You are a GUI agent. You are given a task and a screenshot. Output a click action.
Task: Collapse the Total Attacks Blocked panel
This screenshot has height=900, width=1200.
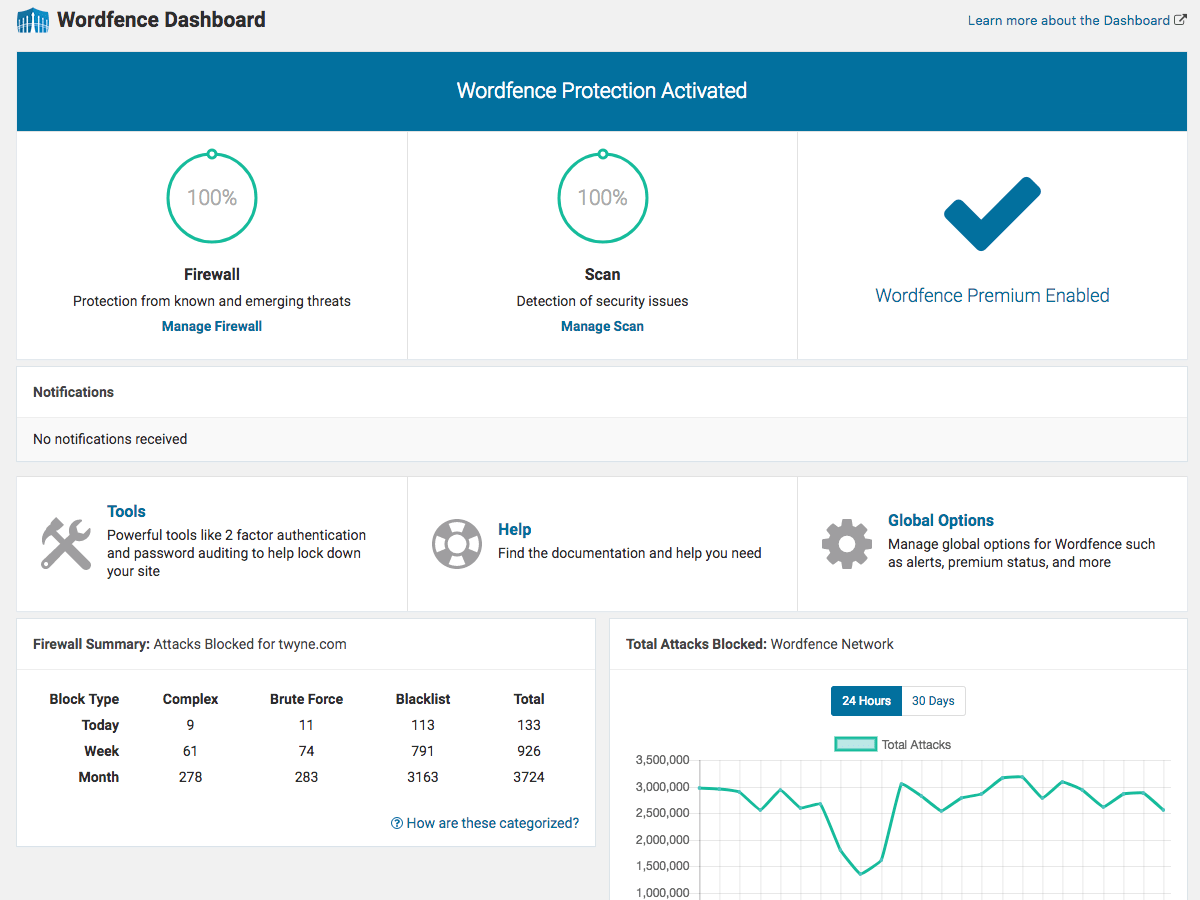759,644
